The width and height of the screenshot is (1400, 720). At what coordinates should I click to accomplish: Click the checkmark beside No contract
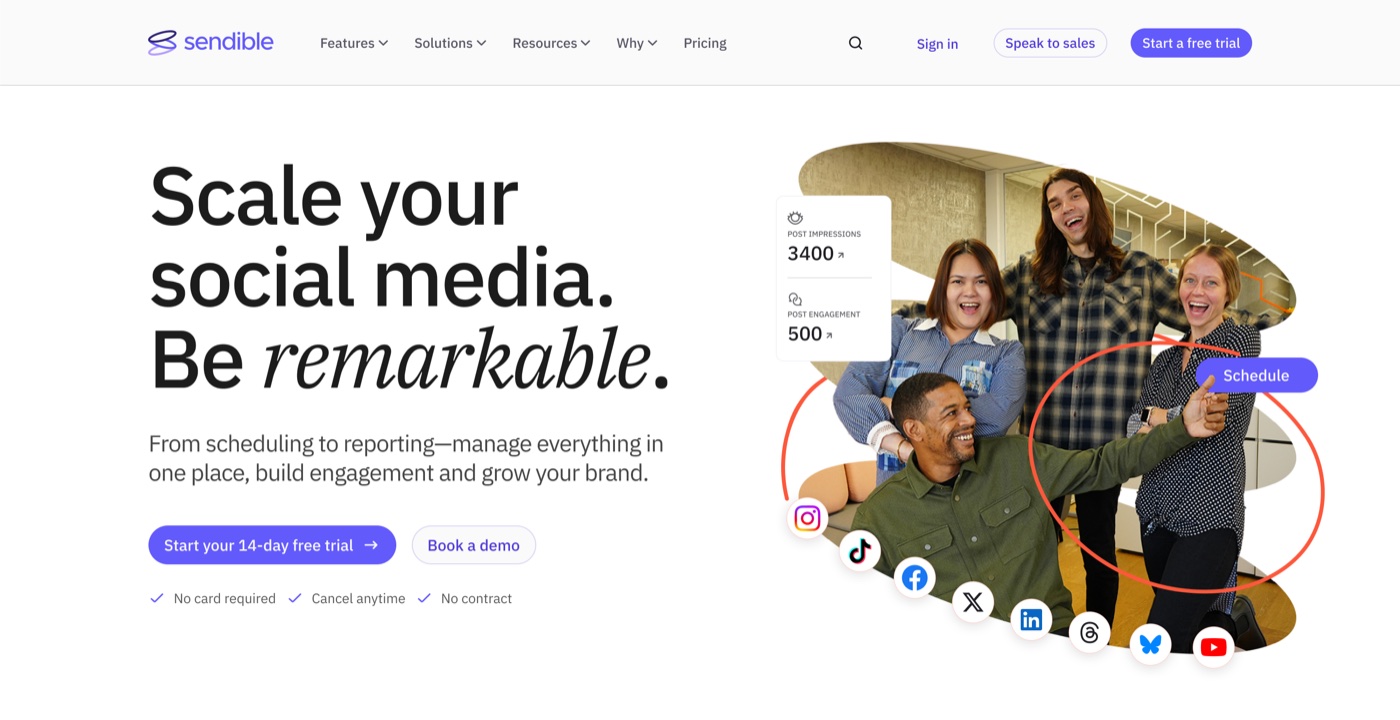point(424,598)
